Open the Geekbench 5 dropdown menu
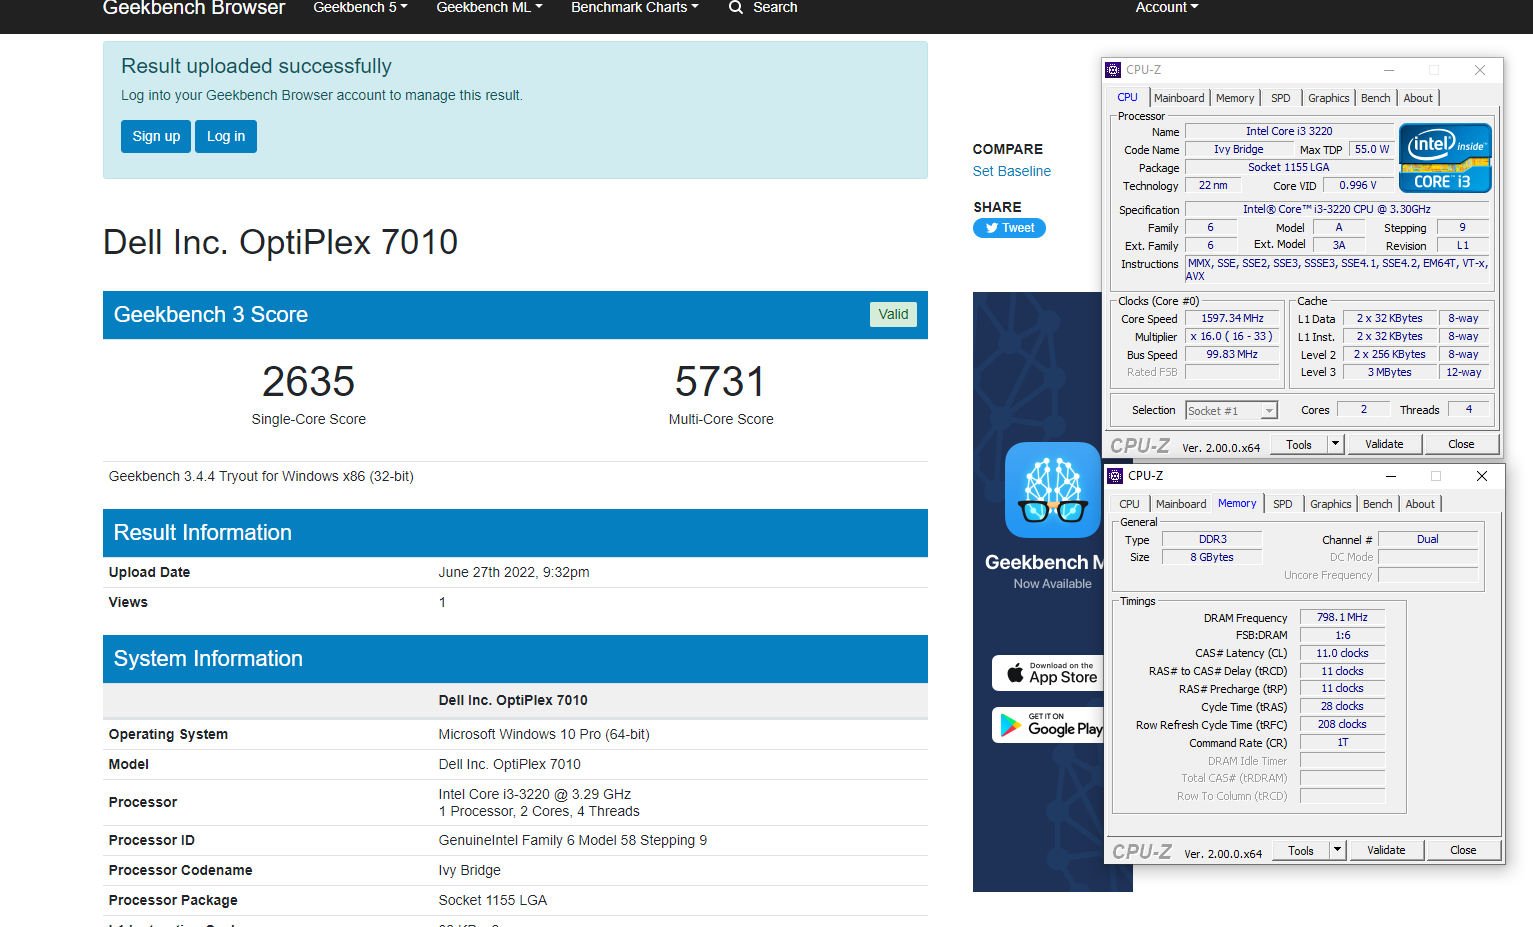The height and width of the screenshot is (927, 1533). pyautogui.click(x=360, y=7)
